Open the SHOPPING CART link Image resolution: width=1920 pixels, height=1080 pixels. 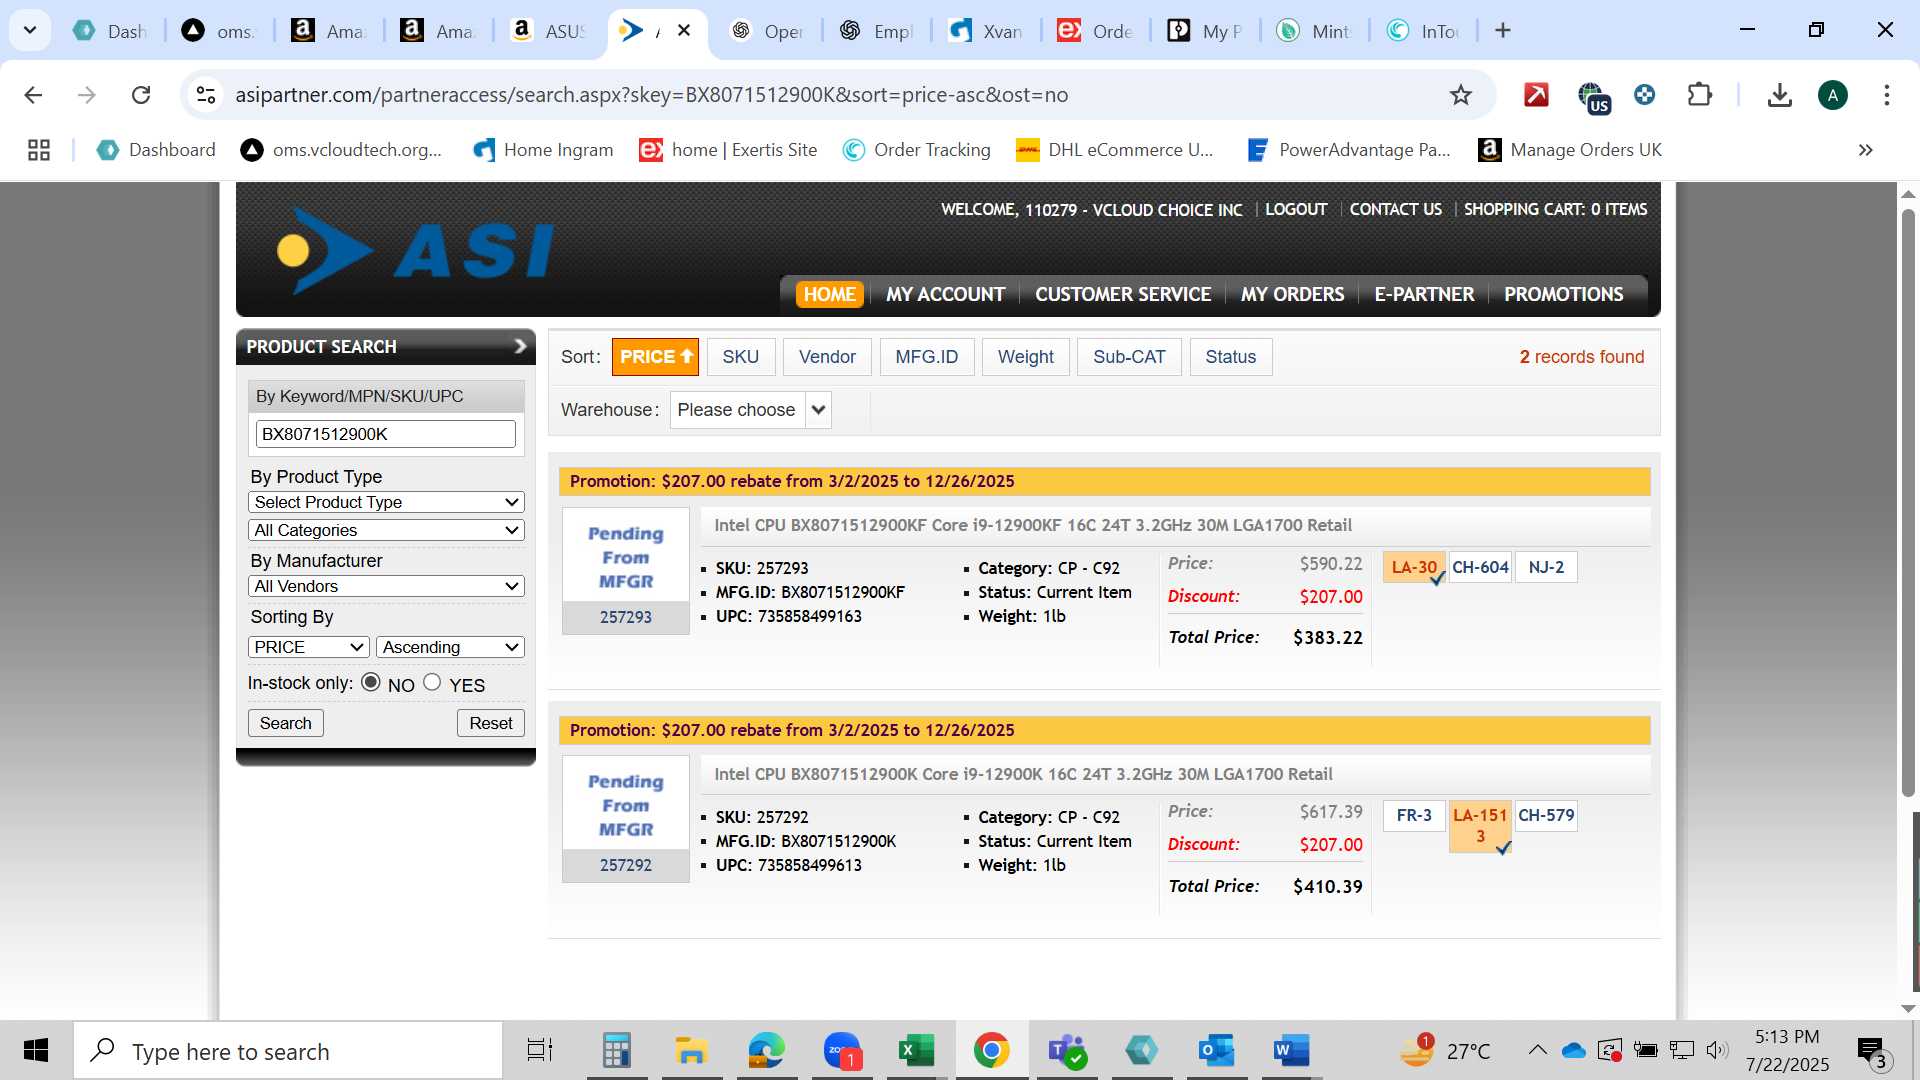click(1555, 209)
